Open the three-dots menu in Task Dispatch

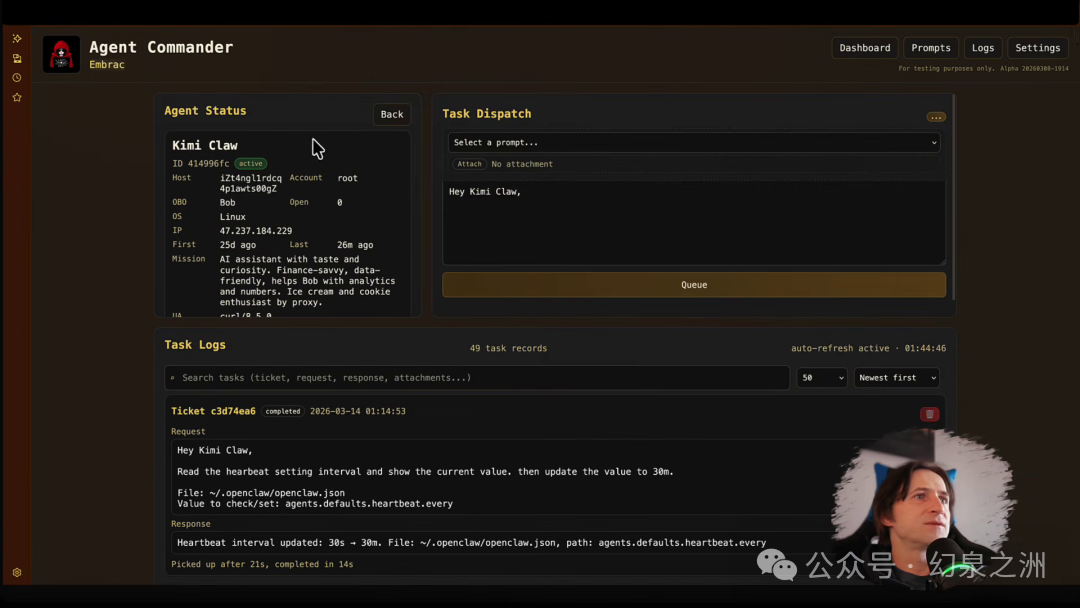(935, 117)
